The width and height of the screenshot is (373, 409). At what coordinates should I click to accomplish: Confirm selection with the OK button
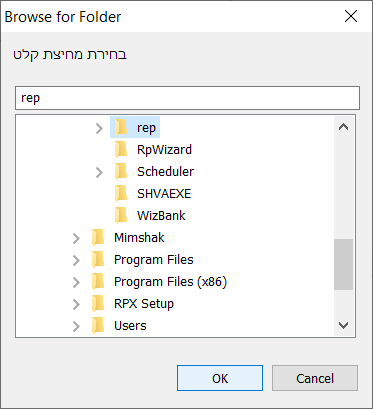click(x=220, y=378)
